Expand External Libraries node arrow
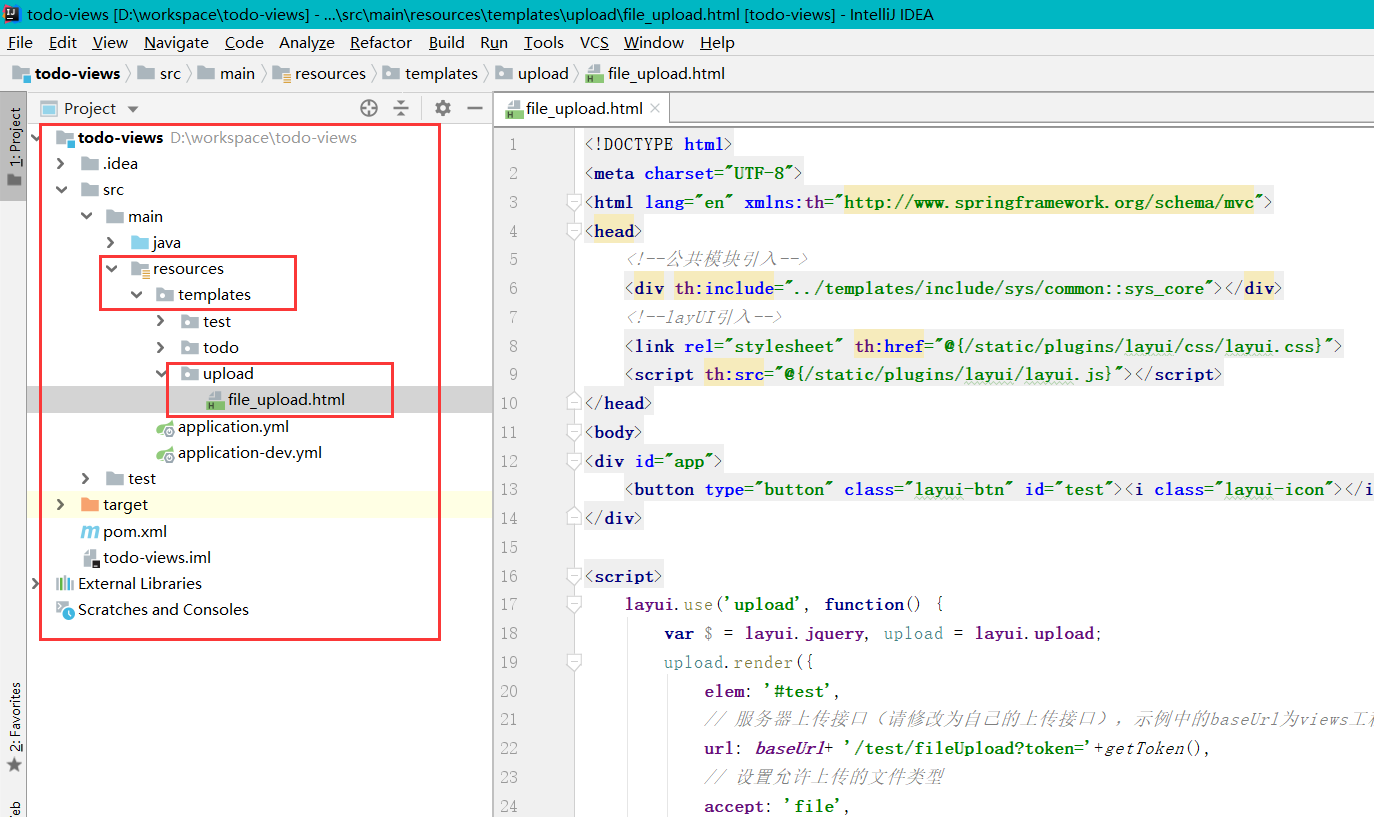 [x=37, y=583]
